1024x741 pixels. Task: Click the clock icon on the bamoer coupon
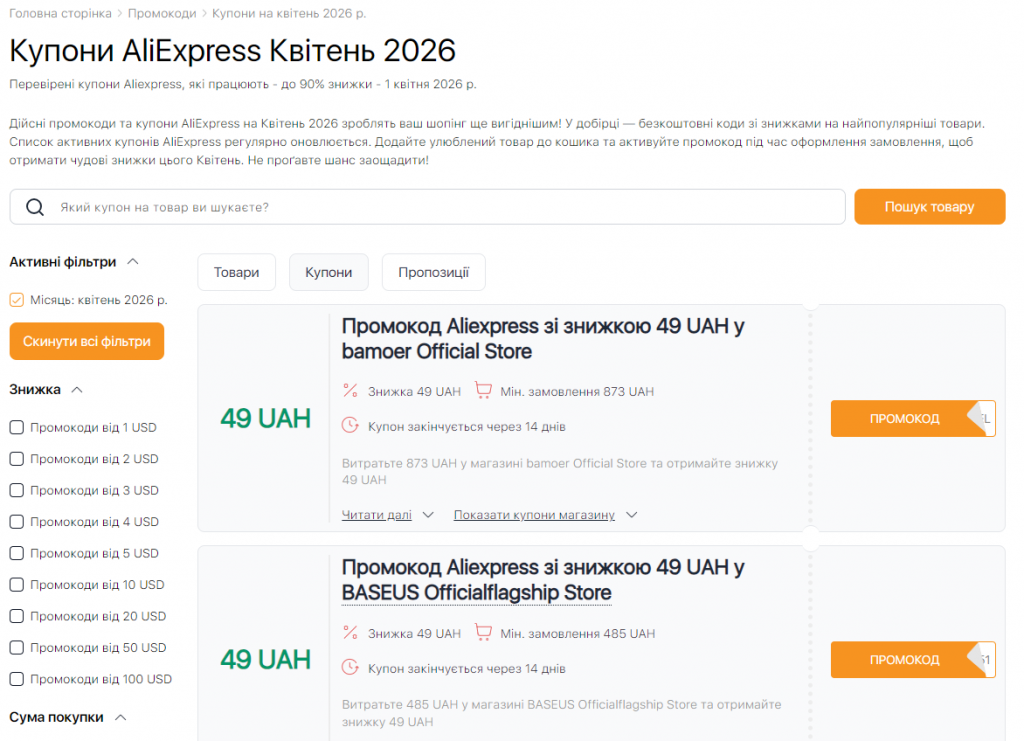point(351,424)
